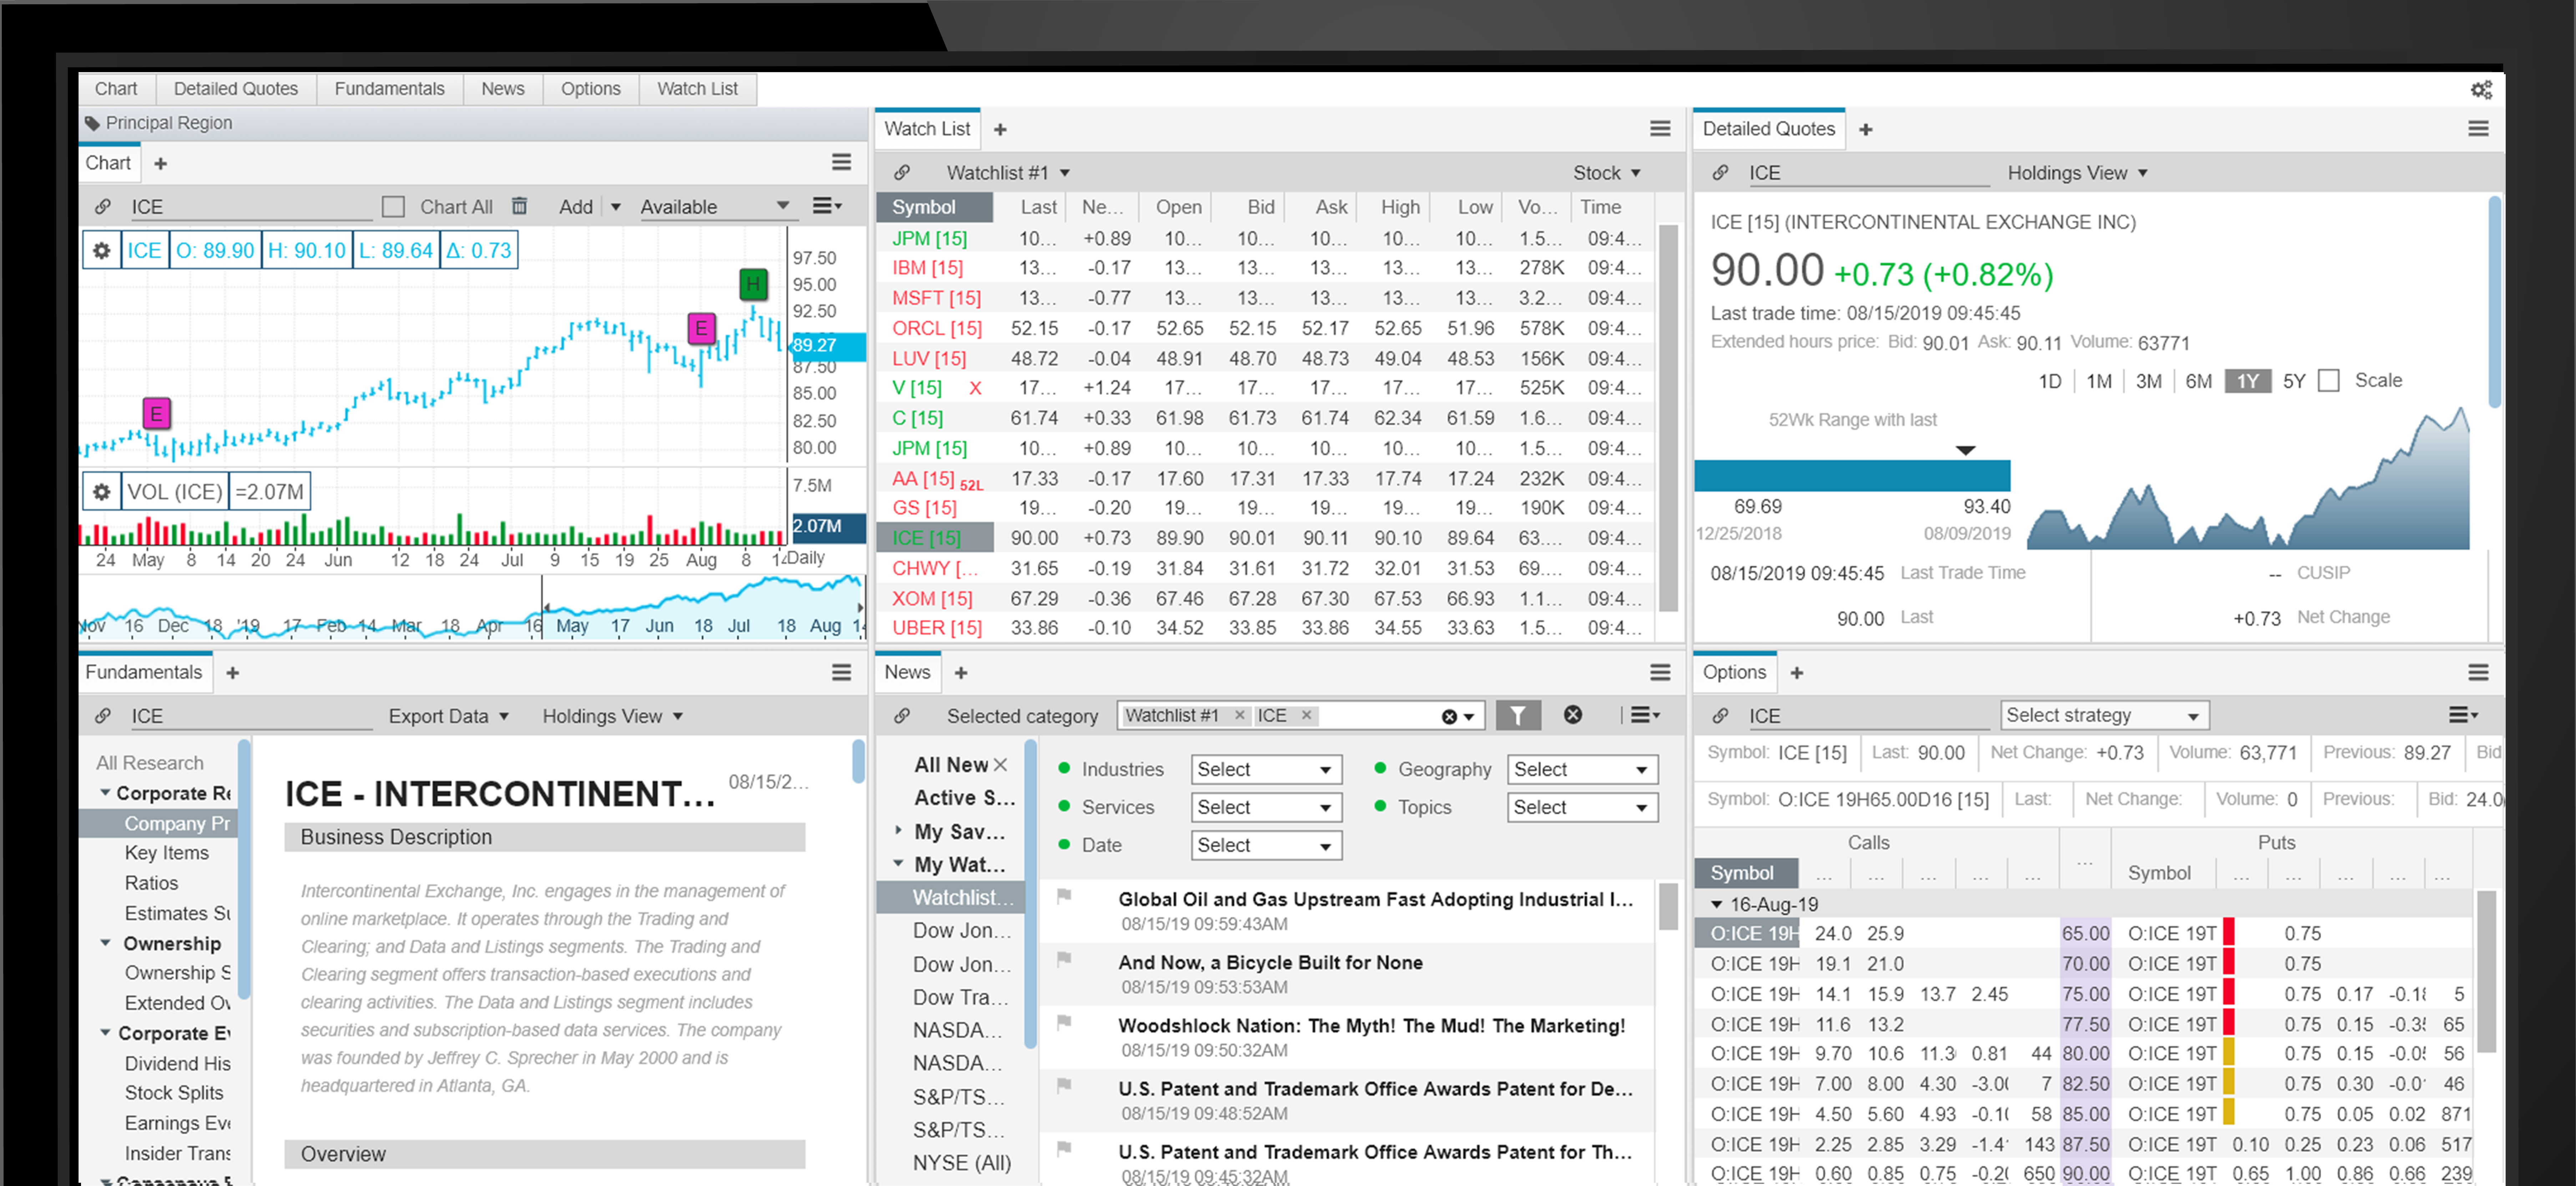Enable the Chart All checkbox
Image resolution: width=2576 pixels, height=1186 pixels.
[x=393, y=207]
